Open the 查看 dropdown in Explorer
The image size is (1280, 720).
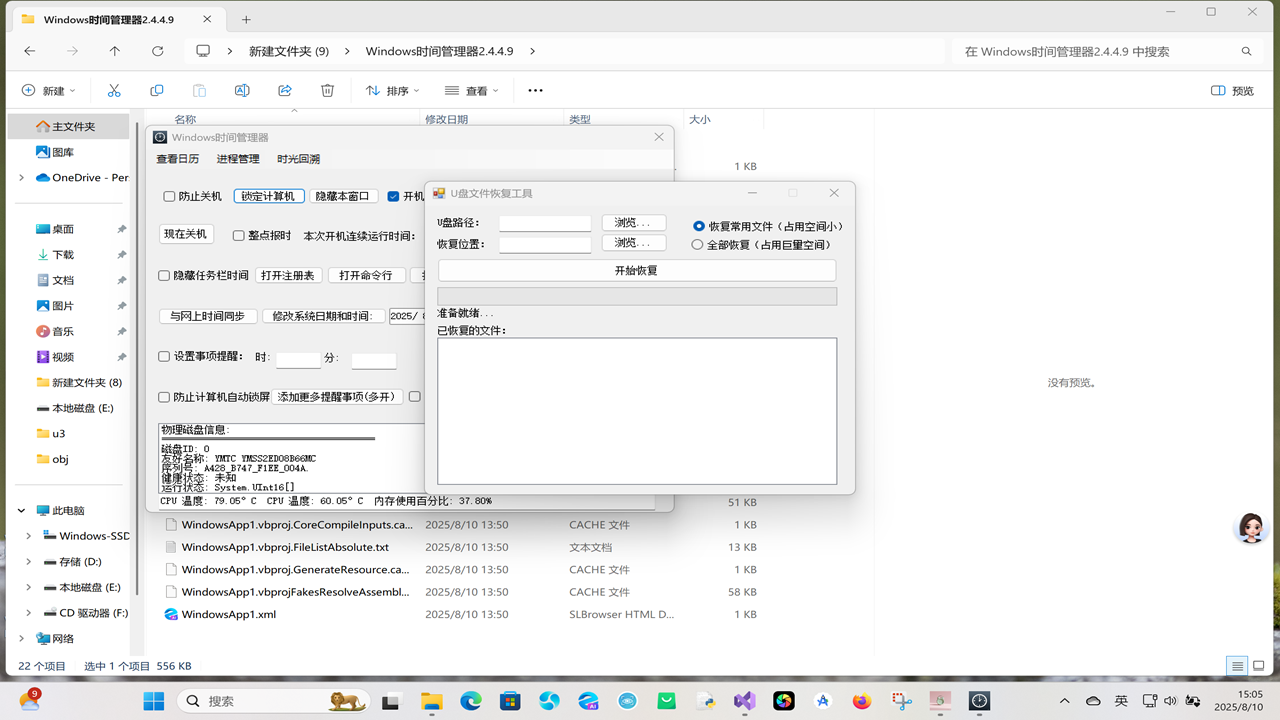471,90
